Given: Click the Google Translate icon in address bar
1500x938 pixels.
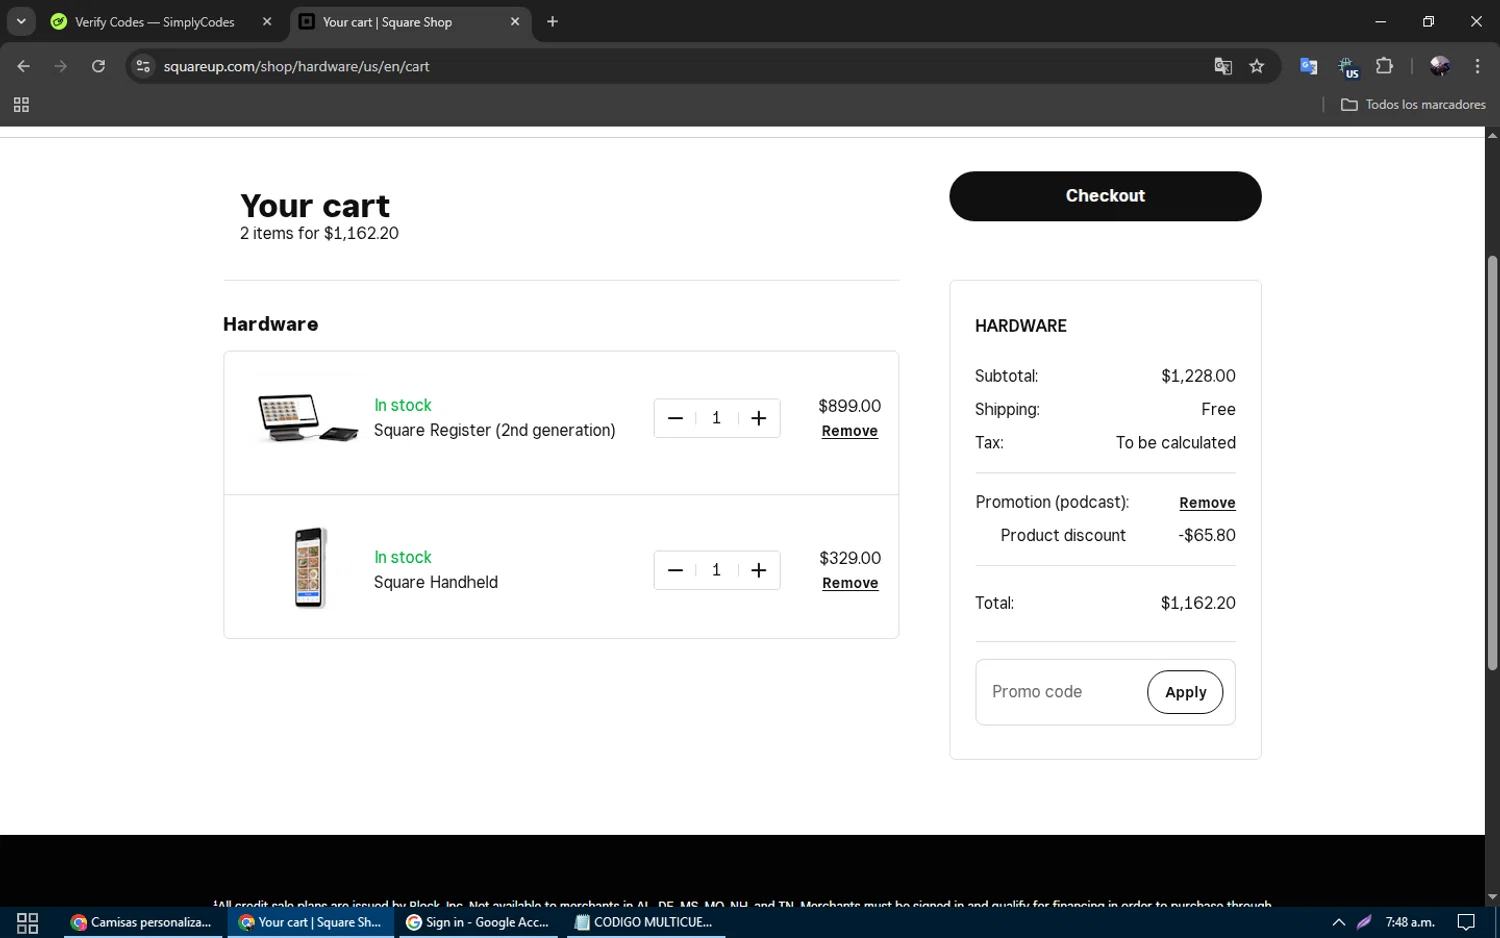Looking at the screenshot, I should pyautogui.click(x=1223, y=66).
